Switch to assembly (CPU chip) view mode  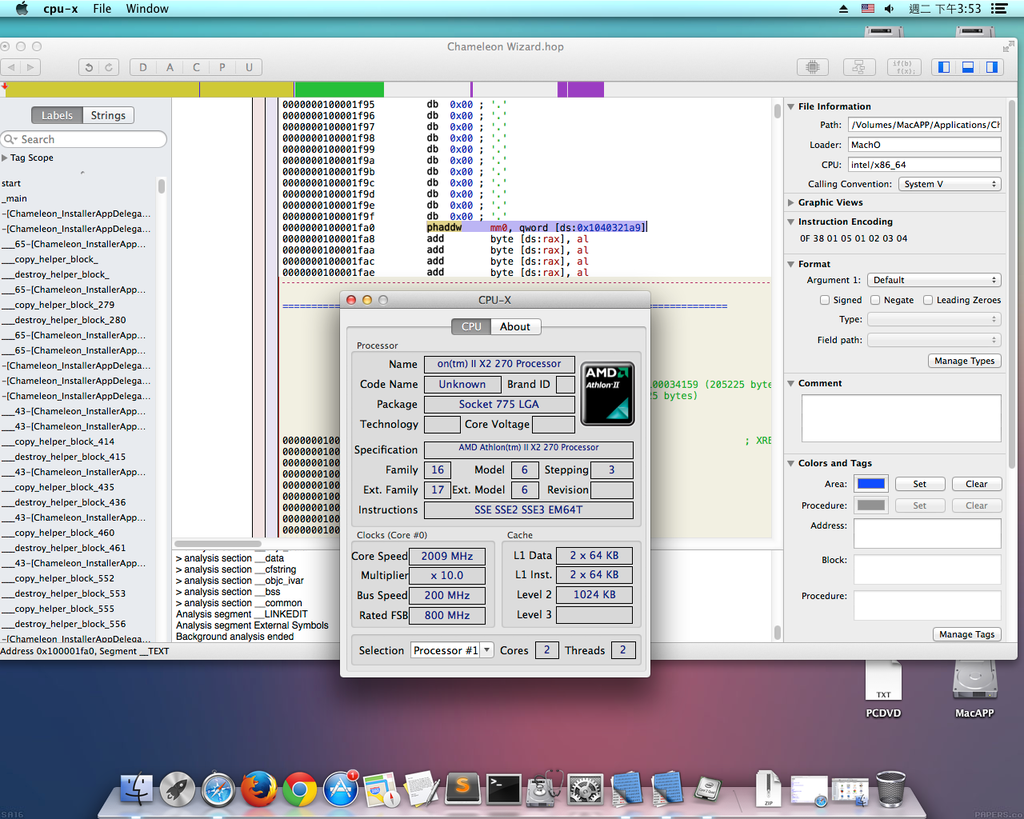812,67
